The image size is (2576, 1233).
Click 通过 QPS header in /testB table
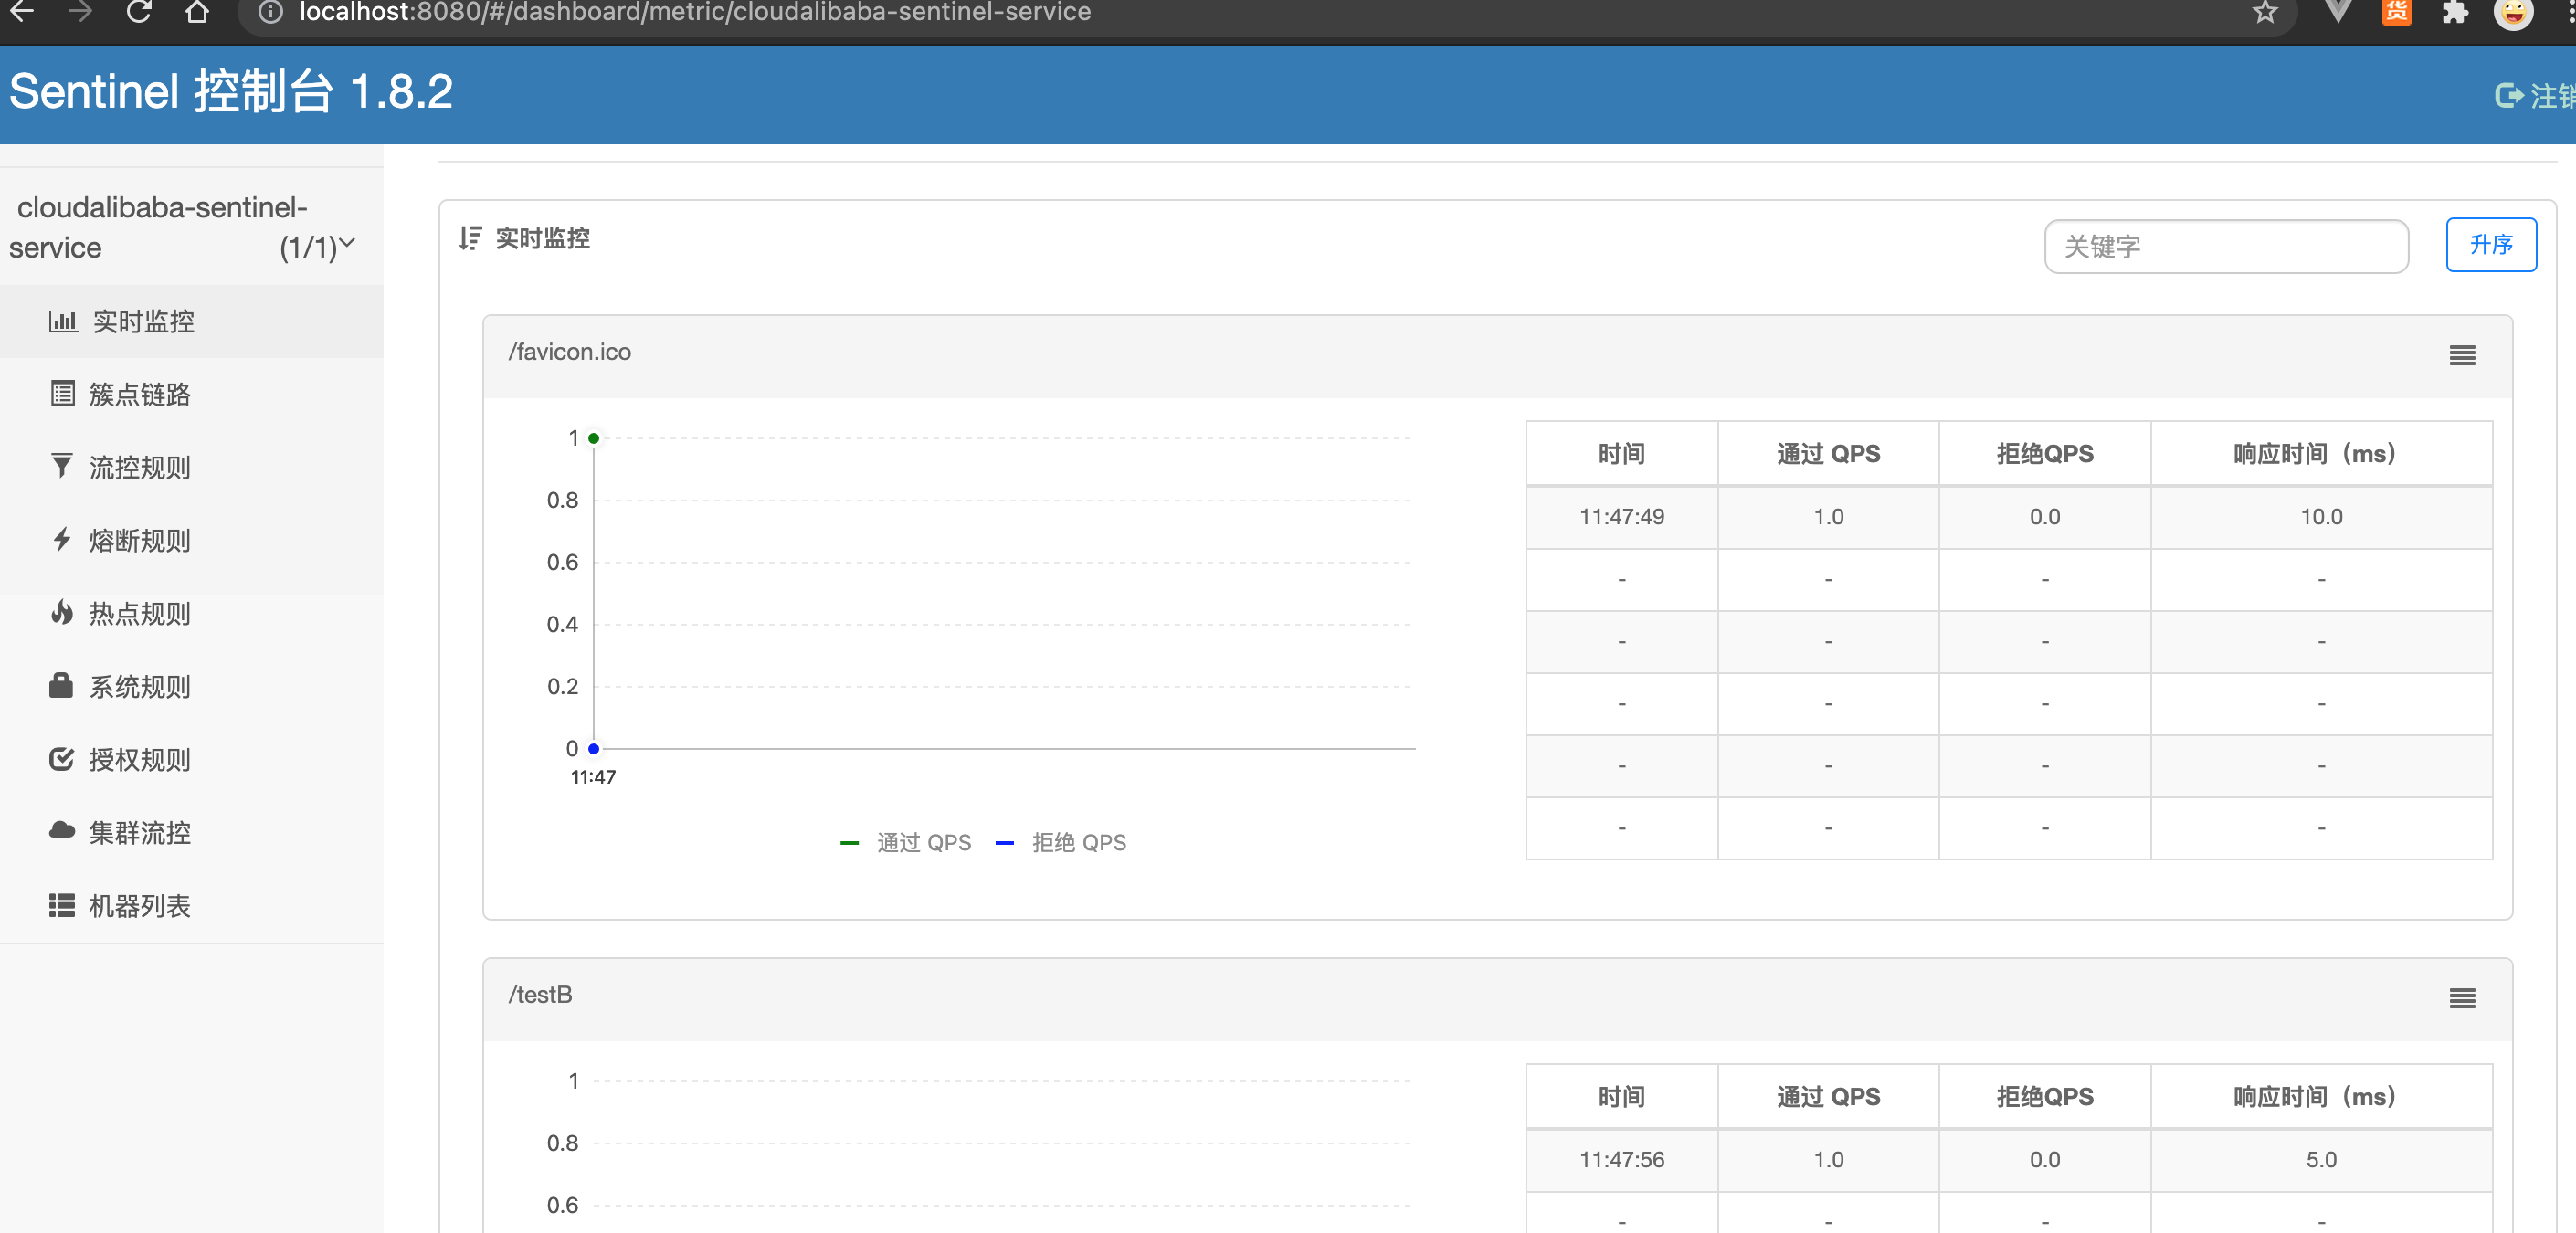(x=1828, y=1097)
